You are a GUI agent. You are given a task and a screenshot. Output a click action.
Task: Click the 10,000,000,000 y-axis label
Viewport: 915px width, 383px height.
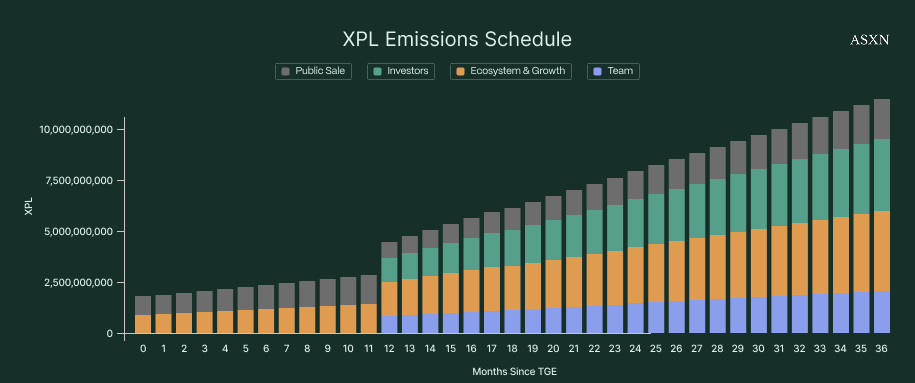point(75,129)
